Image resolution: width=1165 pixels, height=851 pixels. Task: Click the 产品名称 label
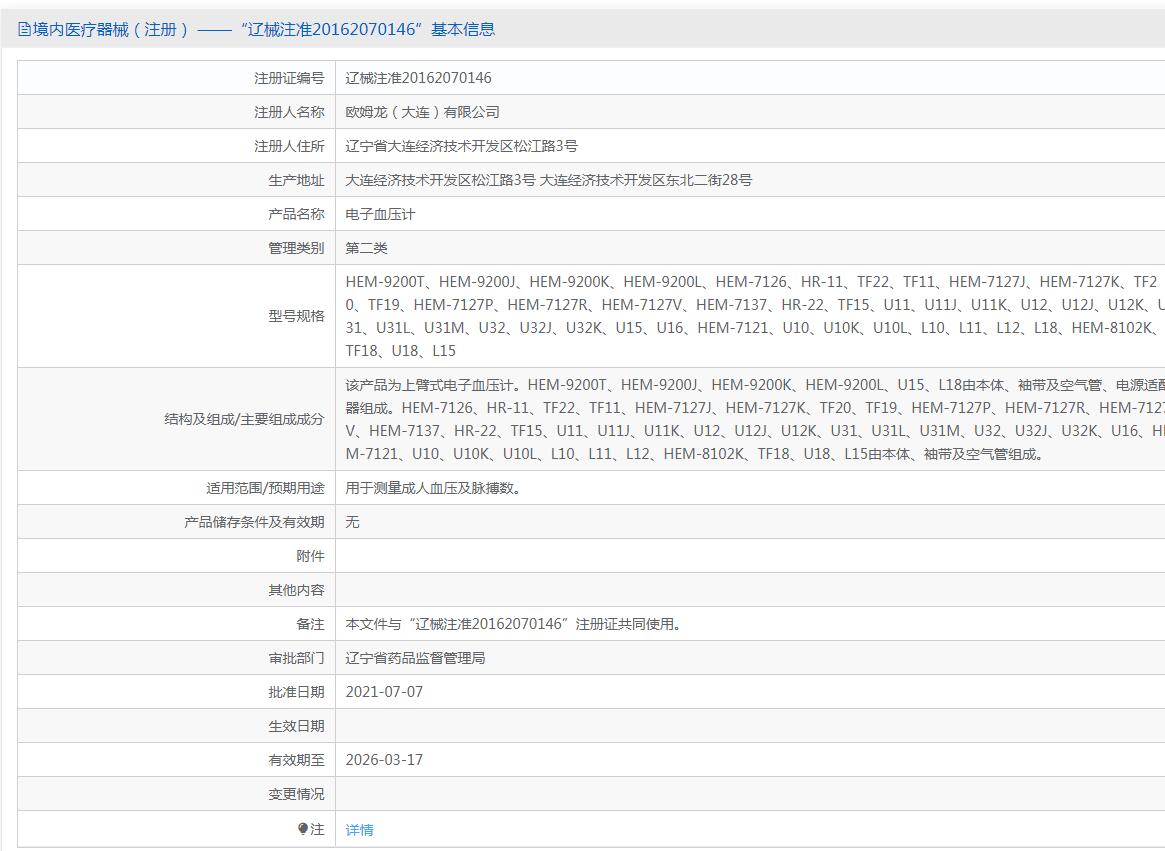coord(296,214)
